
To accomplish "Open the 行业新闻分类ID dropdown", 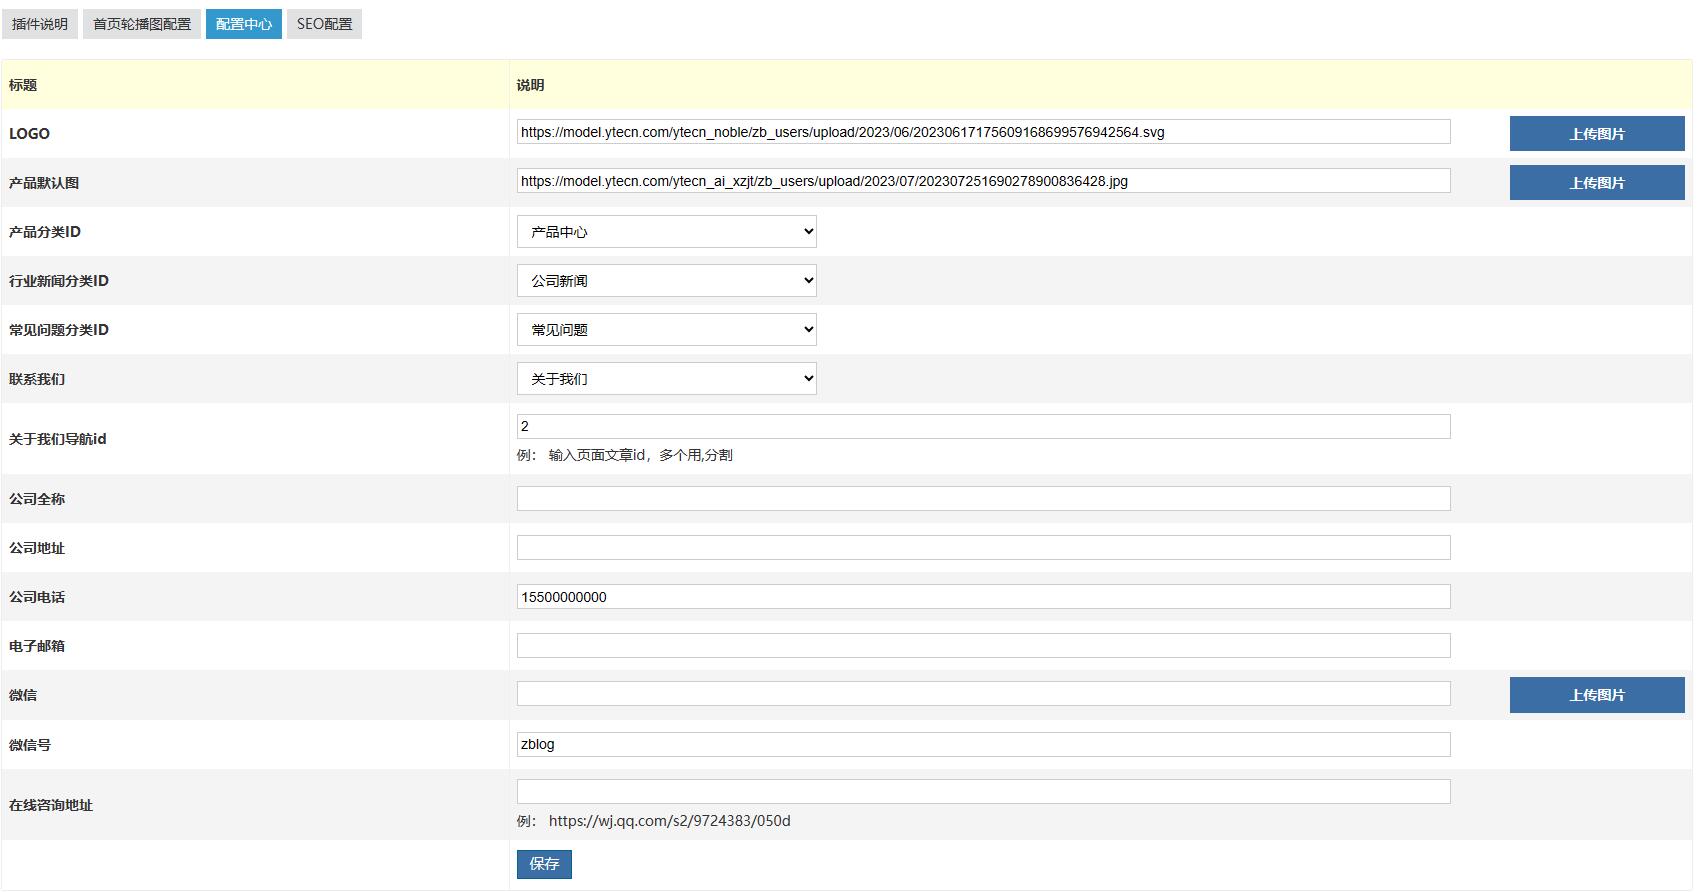I will [666, 280].
